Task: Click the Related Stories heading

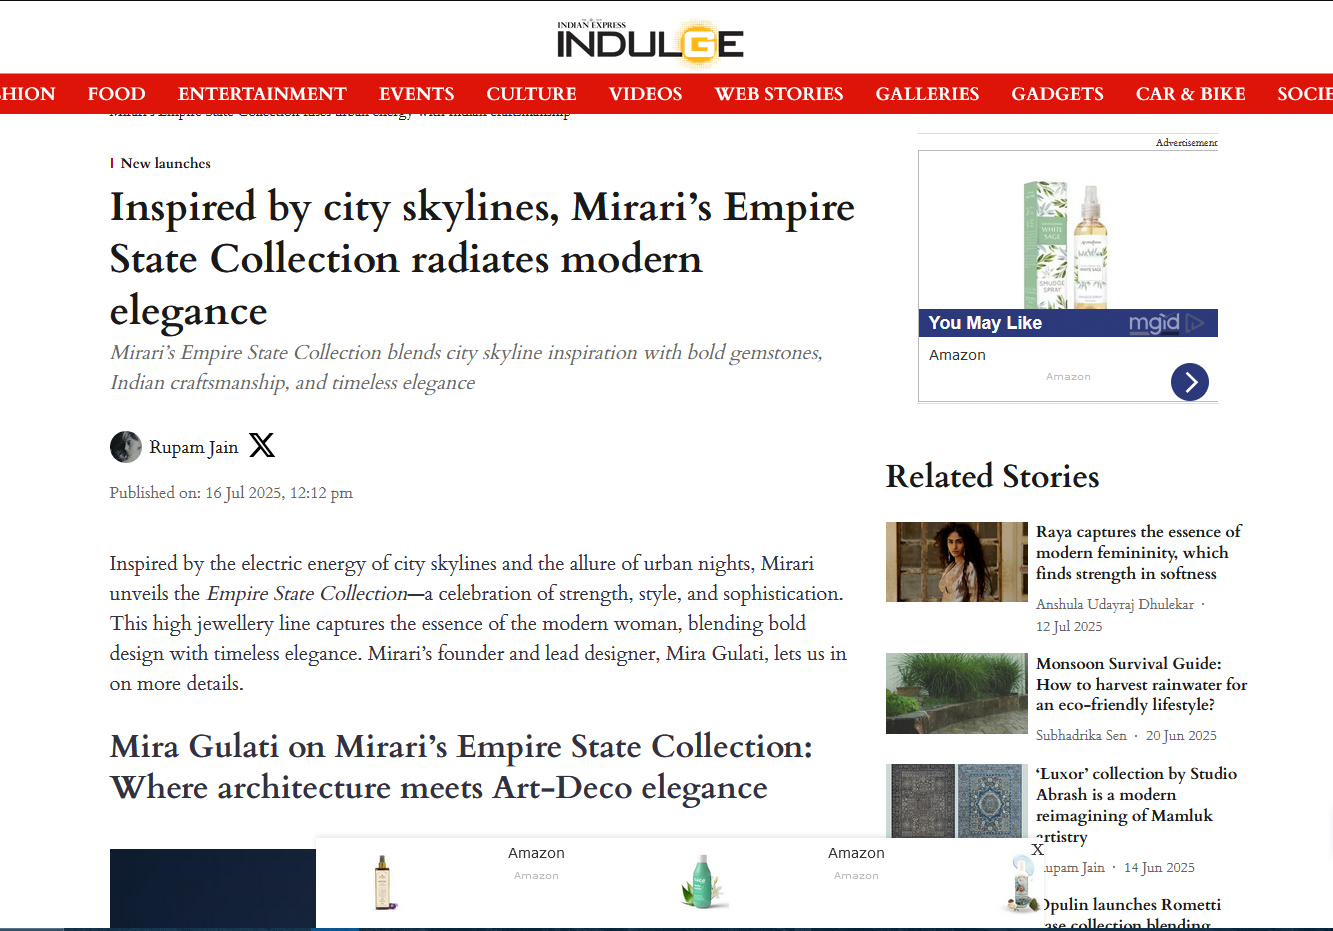Action: coord(992,476)
